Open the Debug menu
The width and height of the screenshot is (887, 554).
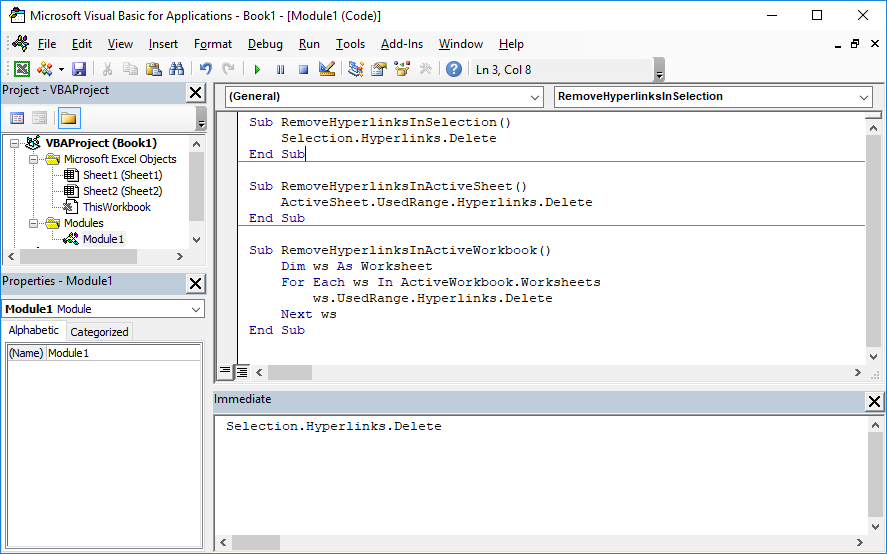[265, 44]
